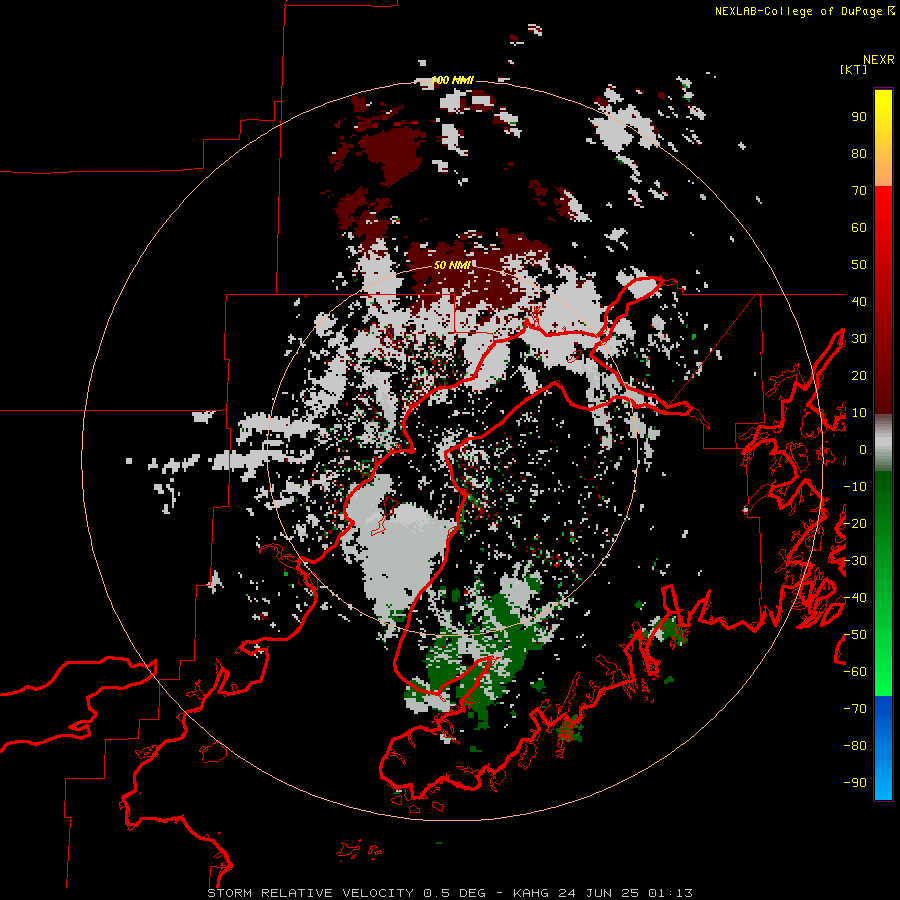
Task: Click the 30 value on velocity scale
Action: click(859, 339)
